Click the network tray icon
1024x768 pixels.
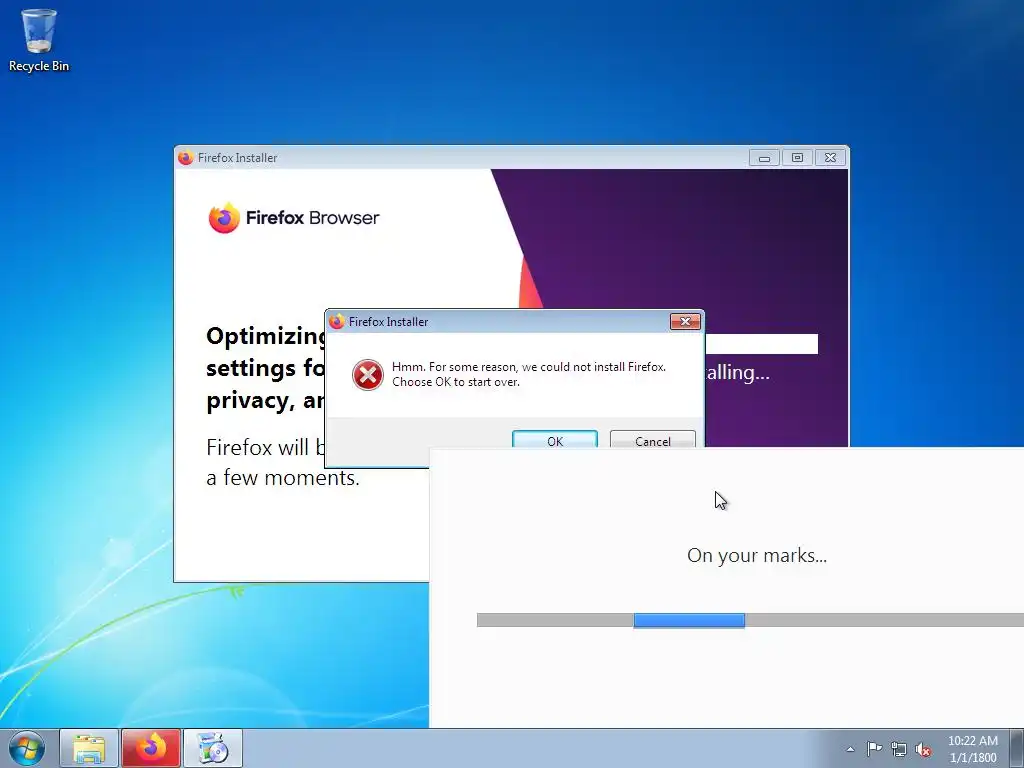tap(899, 750)
